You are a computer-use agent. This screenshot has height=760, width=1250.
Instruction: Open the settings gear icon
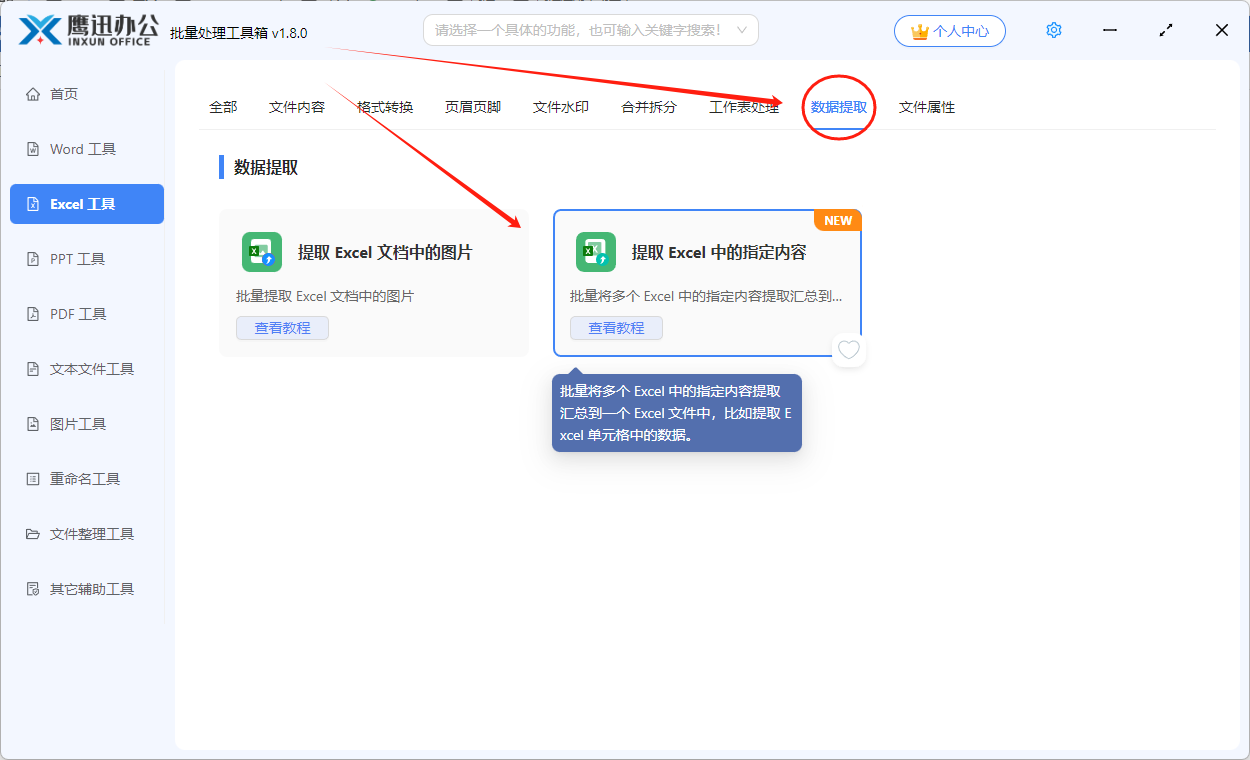[x=1053, y=30]
